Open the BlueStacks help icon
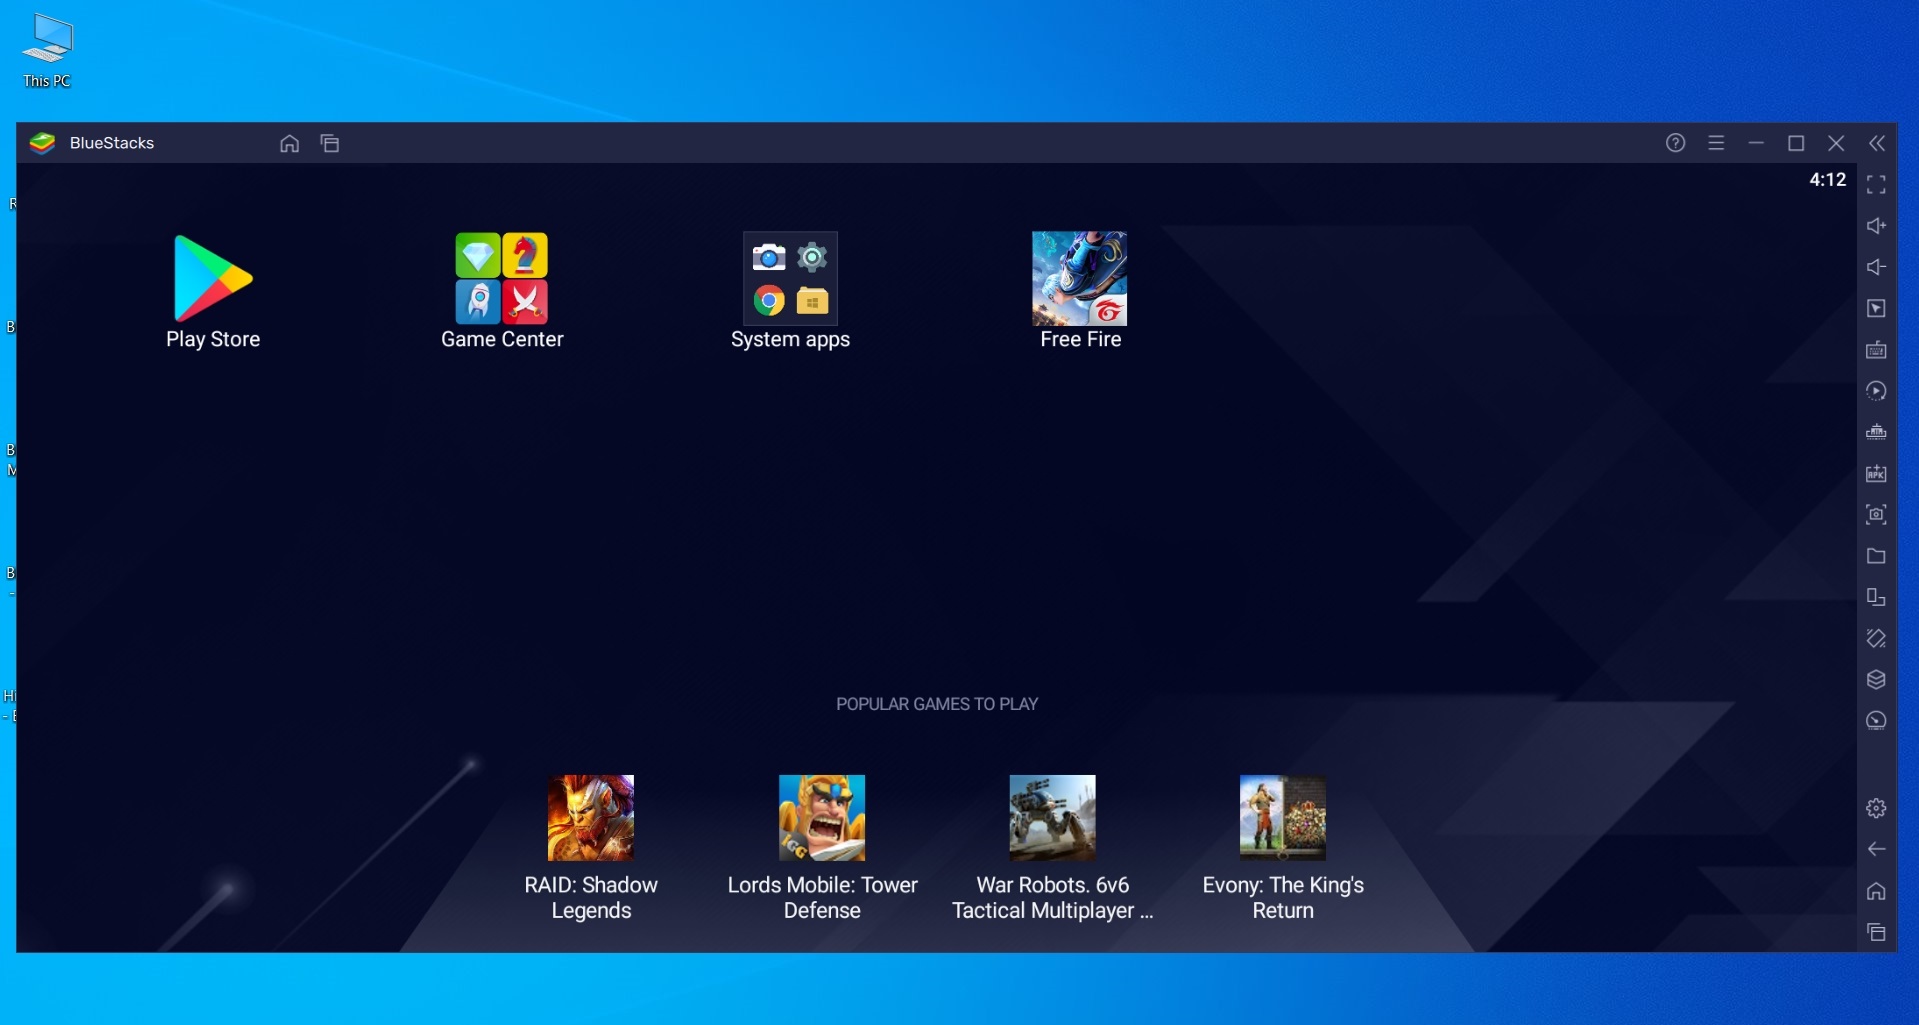1919x1025 pixels. pos(1676,143)
